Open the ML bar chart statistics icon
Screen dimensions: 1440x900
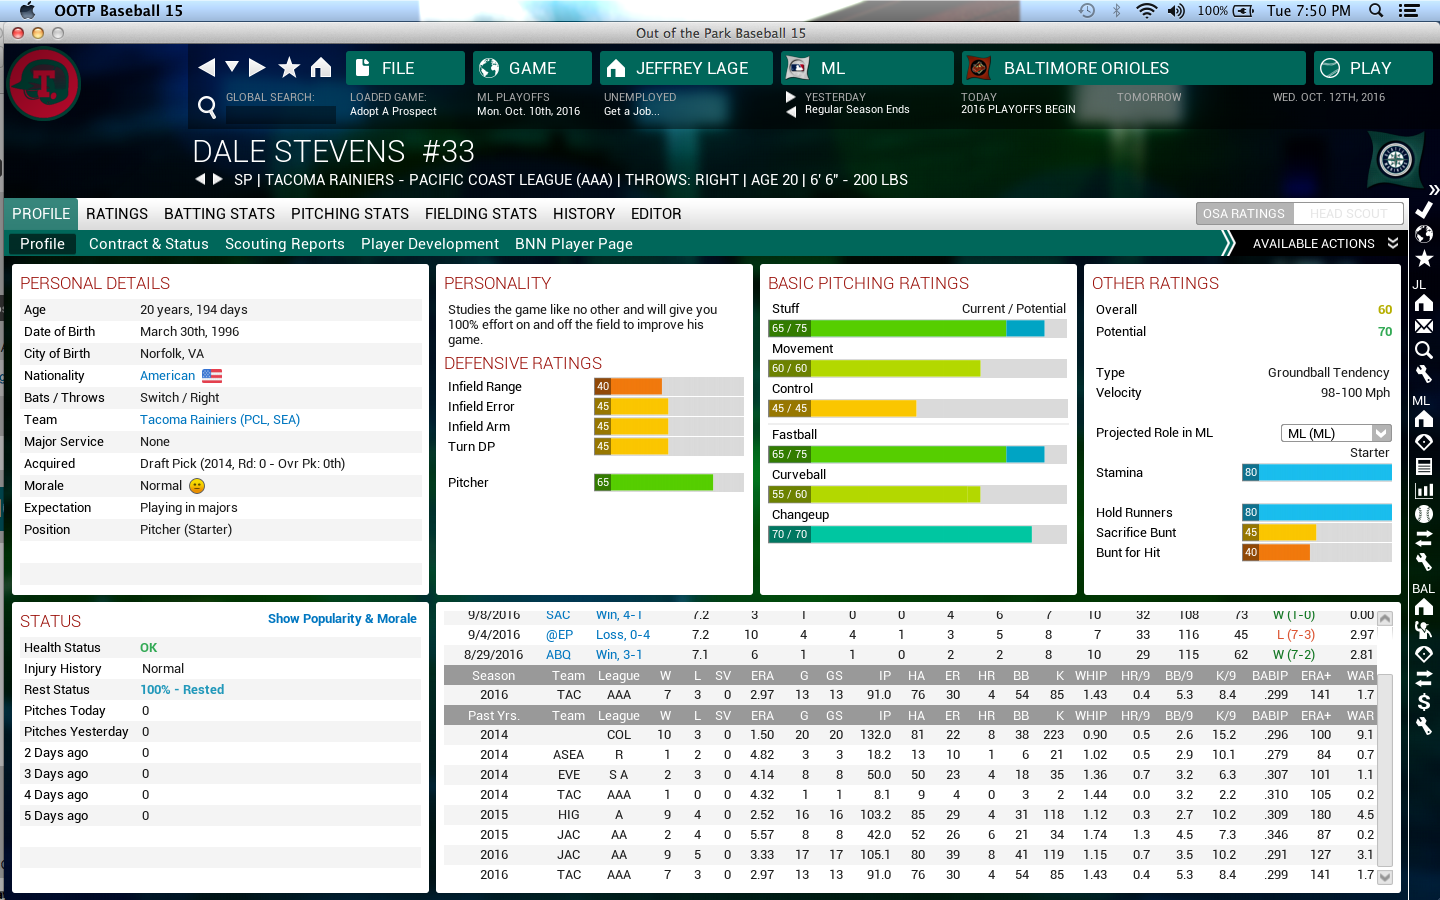[x=1424, y=490]
